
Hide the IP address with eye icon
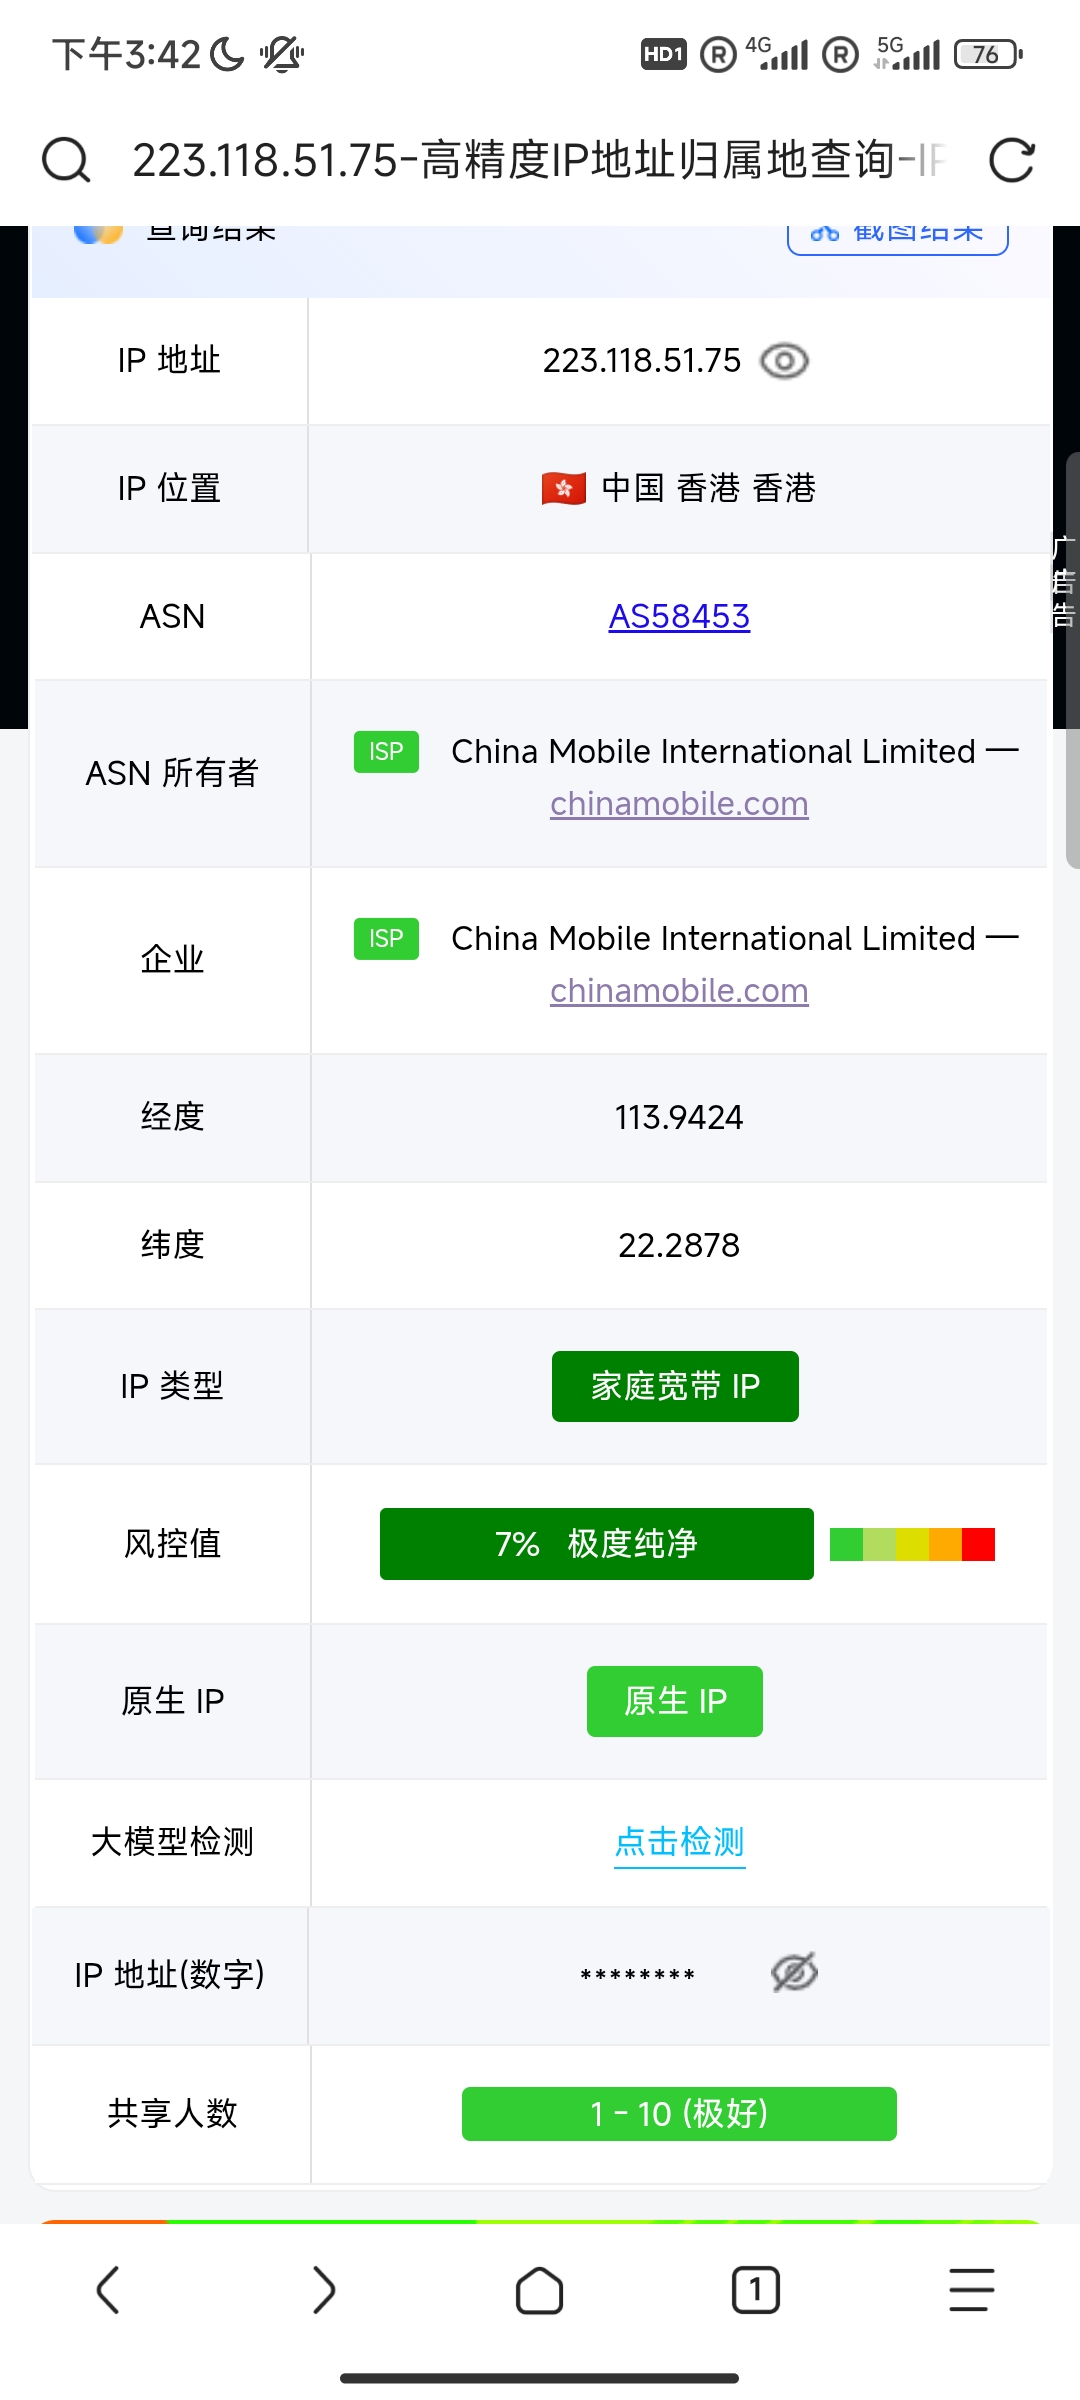point(784,361)
